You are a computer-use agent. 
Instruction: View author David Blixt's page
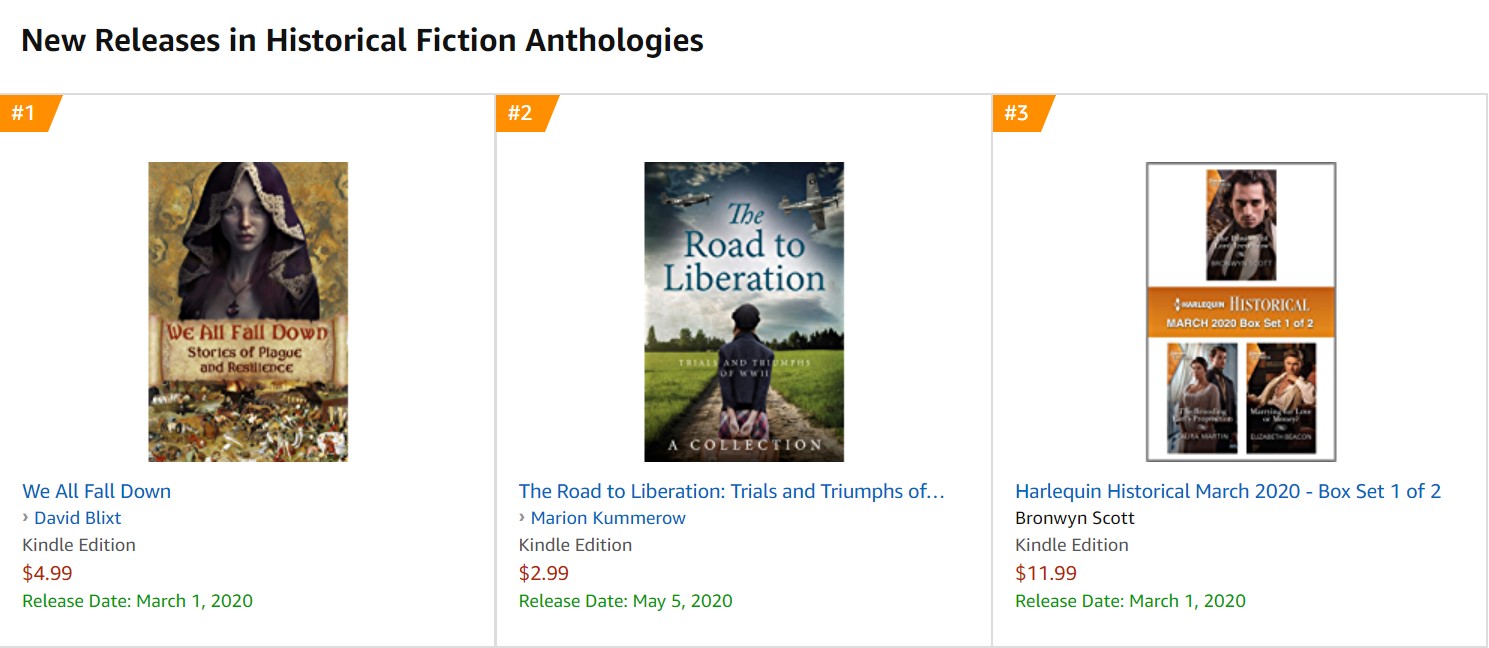[78, 518]
